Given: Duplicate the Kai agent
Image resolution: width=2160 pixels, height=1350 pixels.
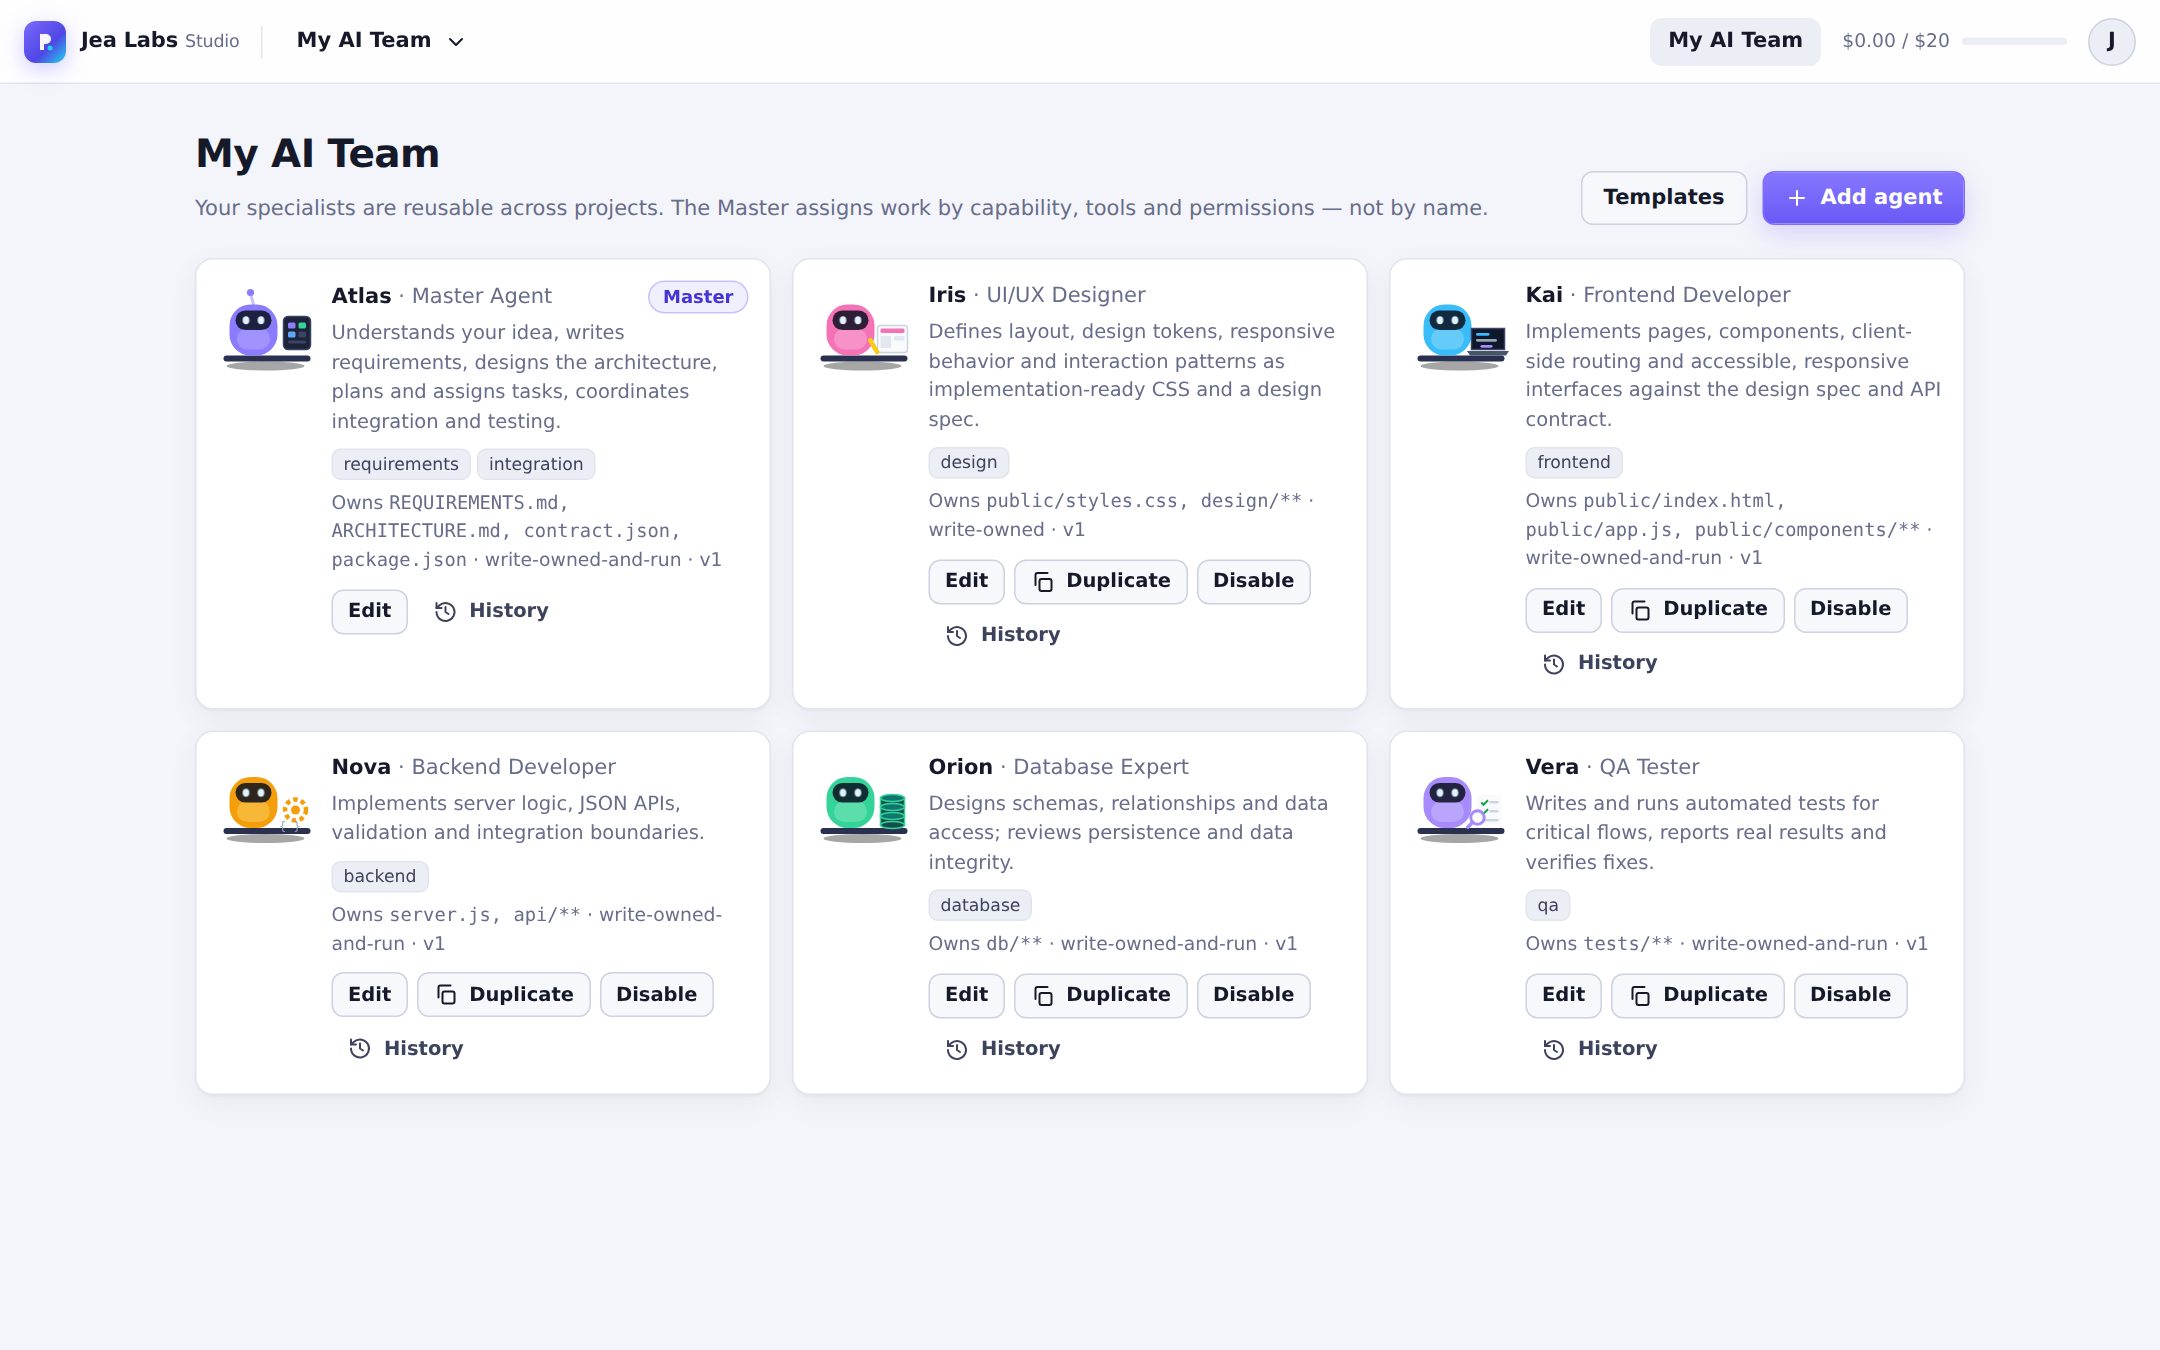Looking at the screenshot, I should 1698,609.
